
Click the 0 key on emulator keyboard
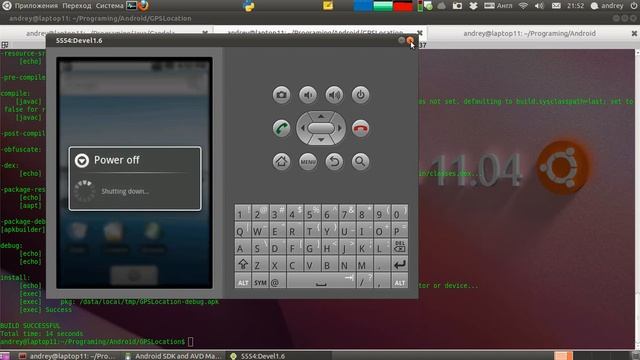400,213
